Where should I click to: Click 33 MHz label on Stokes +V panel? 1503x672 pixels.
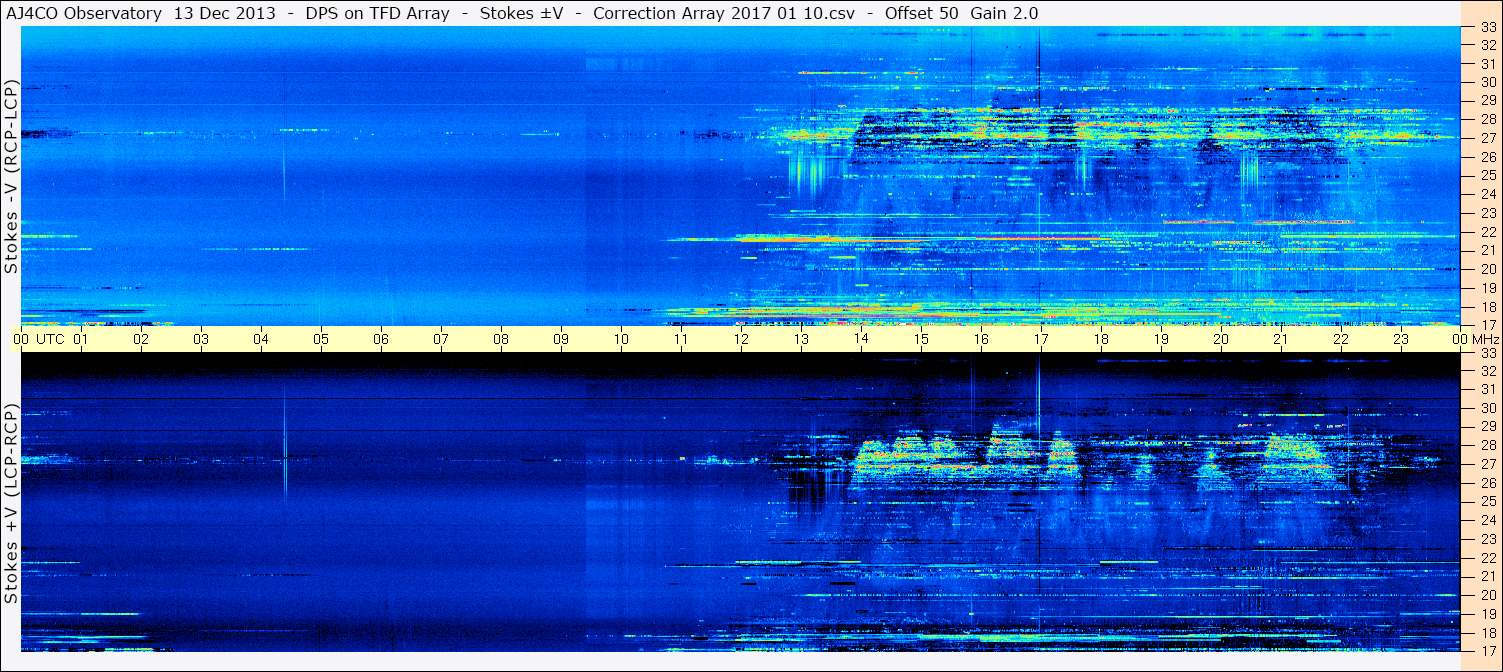1488,352
